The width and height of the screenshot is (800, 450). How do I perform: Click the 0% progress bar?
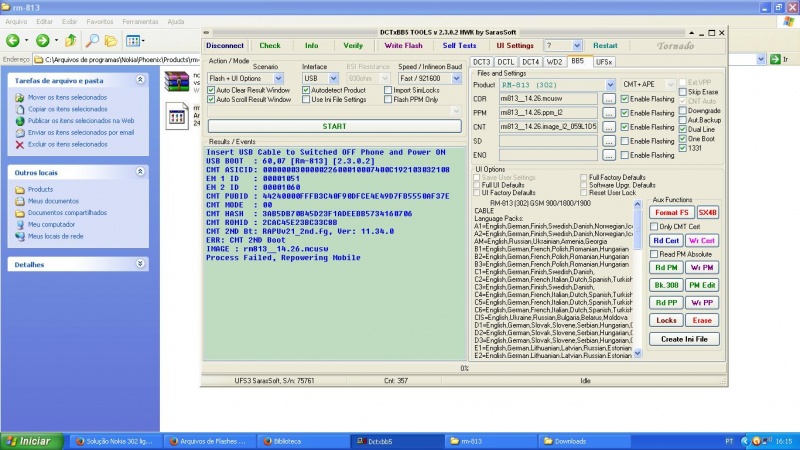464,368
